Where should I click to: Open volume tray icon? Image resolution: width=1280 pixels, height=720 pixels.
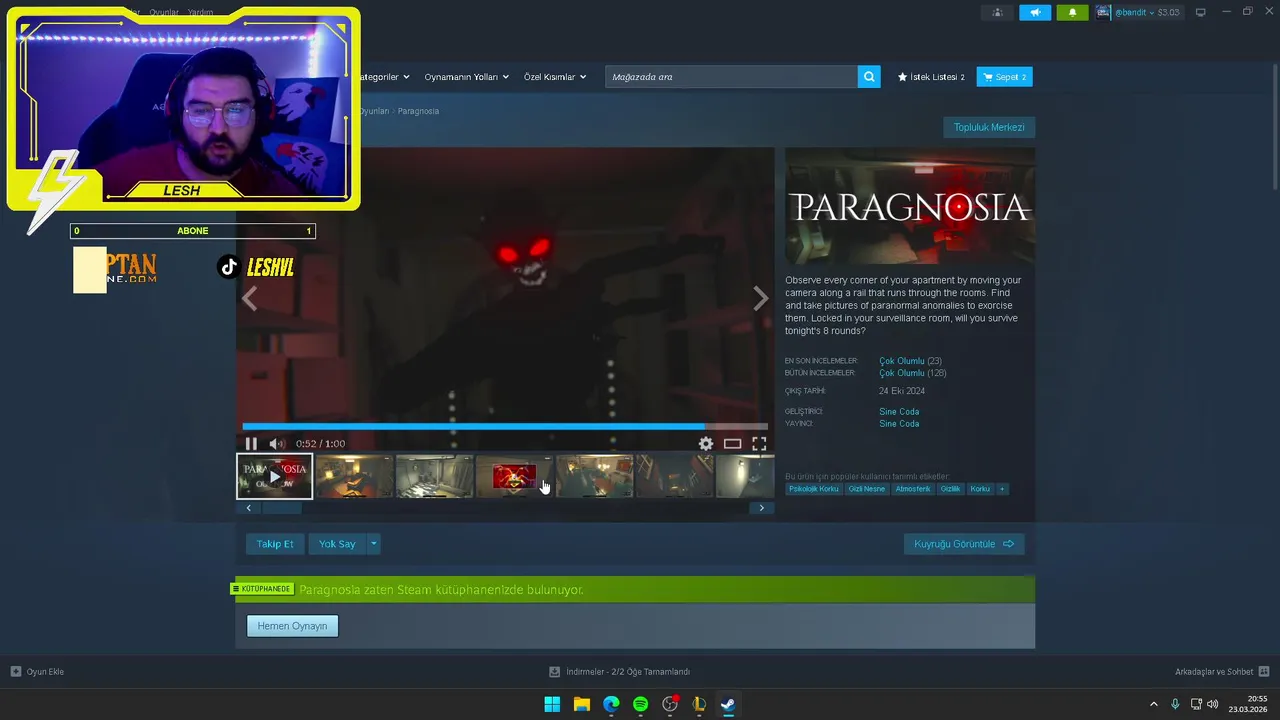(1213, 704)
